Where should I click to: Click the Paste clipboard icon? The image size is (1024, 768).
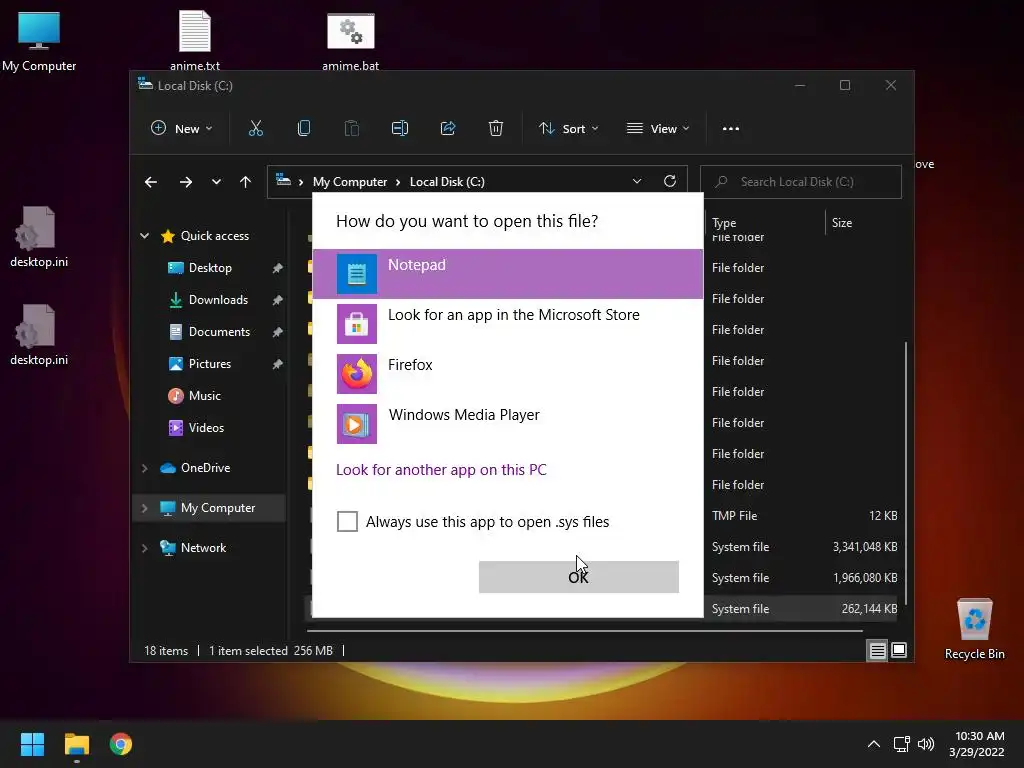pyautogui.click(x=351, y=129)
